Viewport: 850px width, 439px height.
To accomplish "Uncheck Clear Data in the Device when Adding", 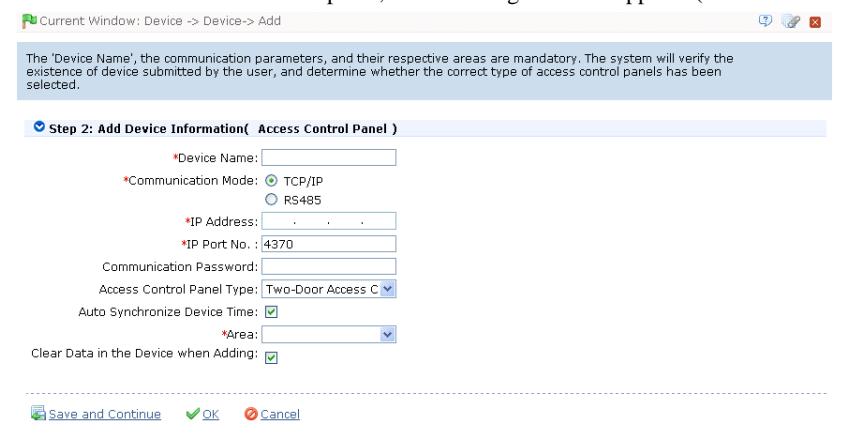I will click(x=271, y=358).
